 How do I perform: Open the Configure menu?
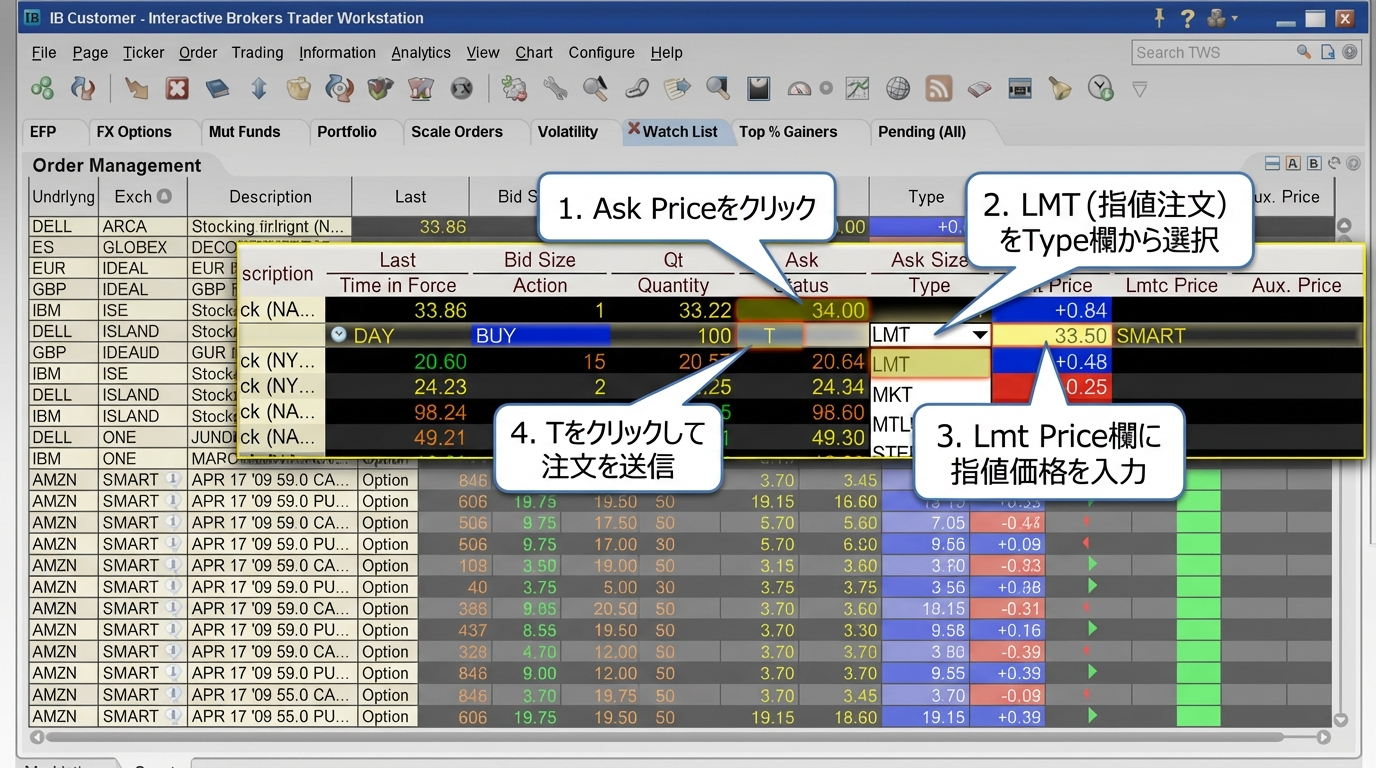tap(601, 52)
